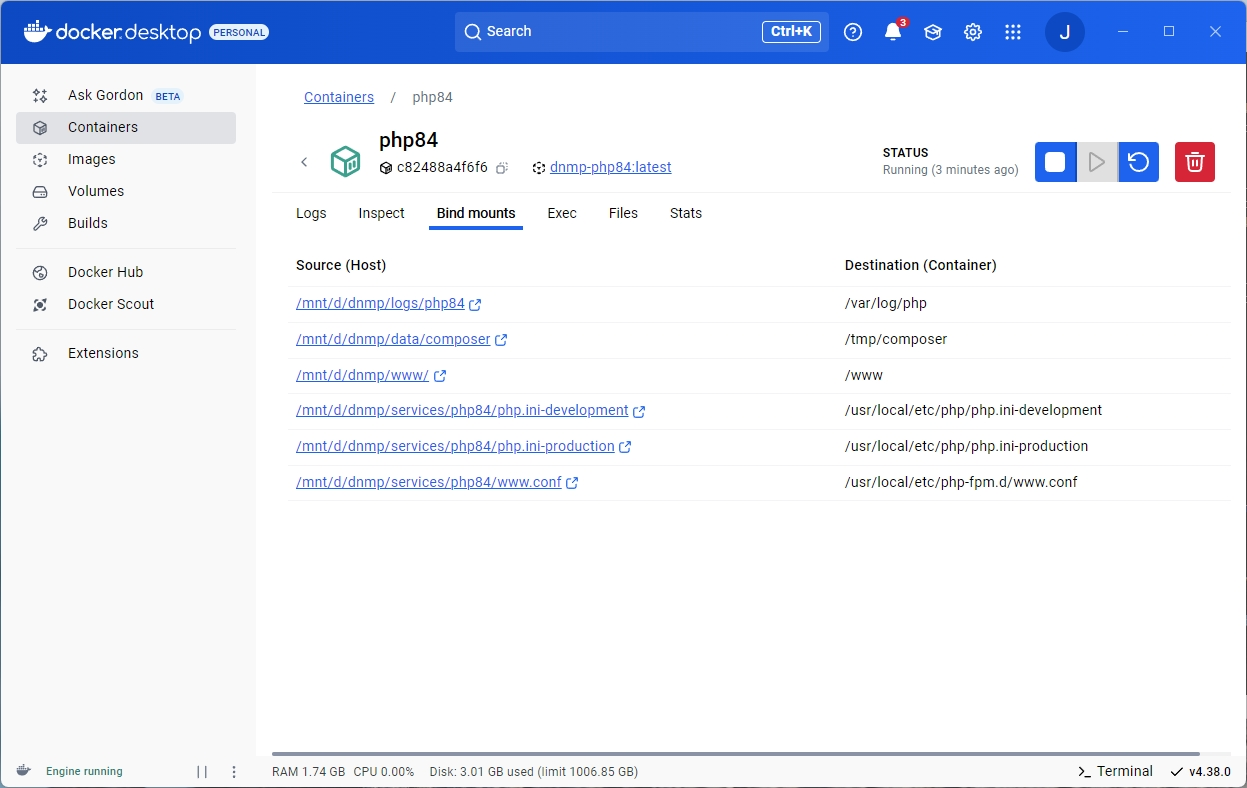Open Ask Gordon in the sidebar
This screenshot has width=1247, height=788.
pyautogui.click(x=126, y=96)
